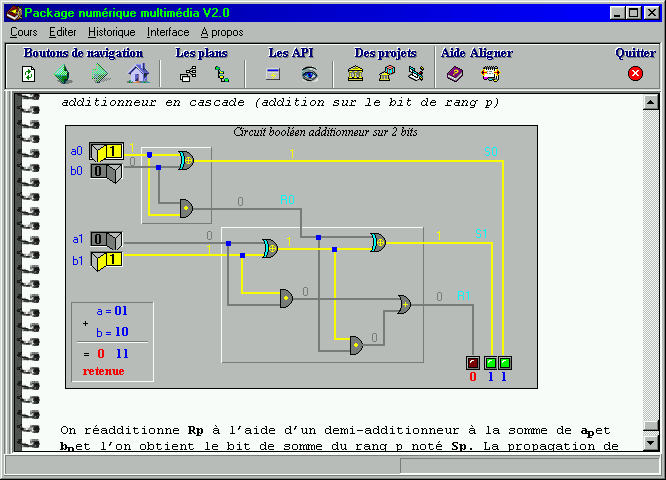Click the scrollbar down arrow
The image size is (666, 480).
651,442
